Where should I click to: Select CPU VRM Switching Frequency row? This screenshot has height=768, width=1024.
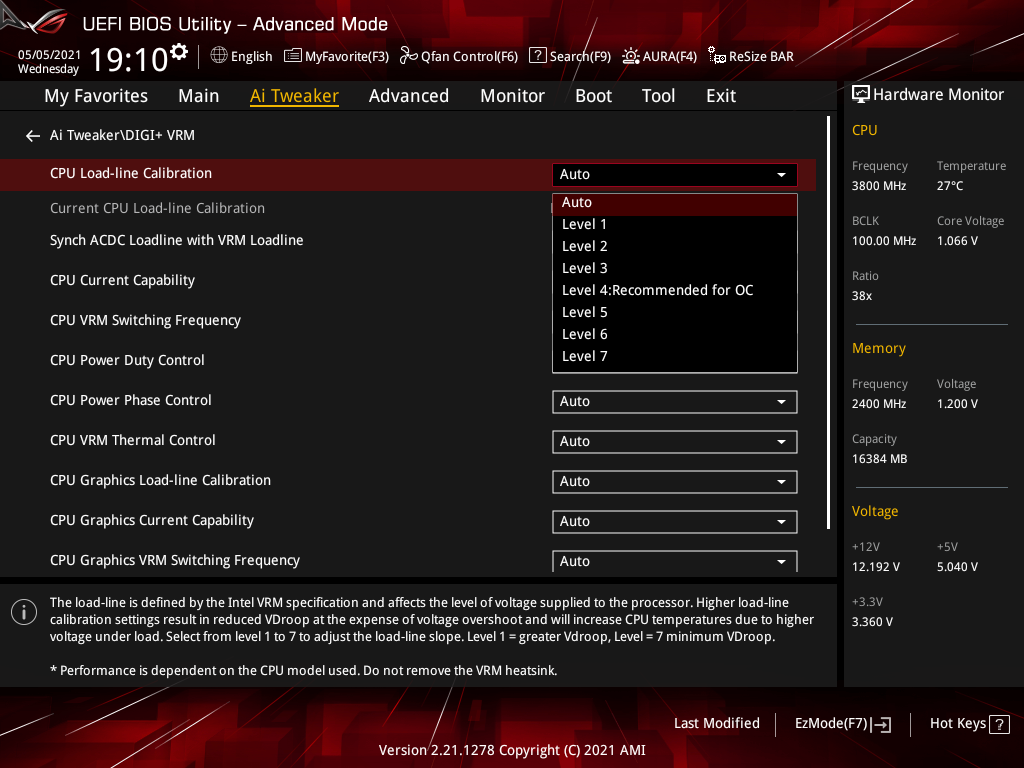pos(145,321)
